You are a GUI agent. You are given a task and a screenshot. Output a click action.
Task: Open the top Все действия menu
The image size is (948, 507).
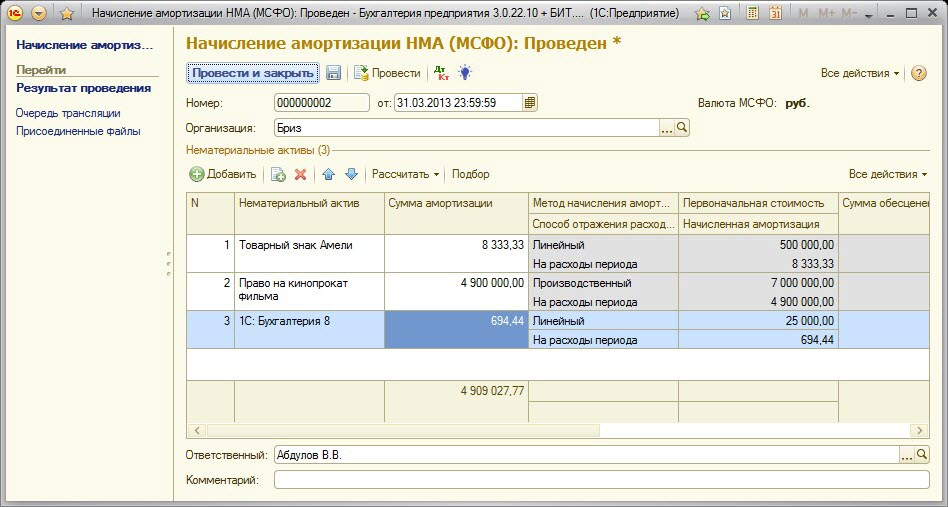pyautogui.click(x=860, y=73)
